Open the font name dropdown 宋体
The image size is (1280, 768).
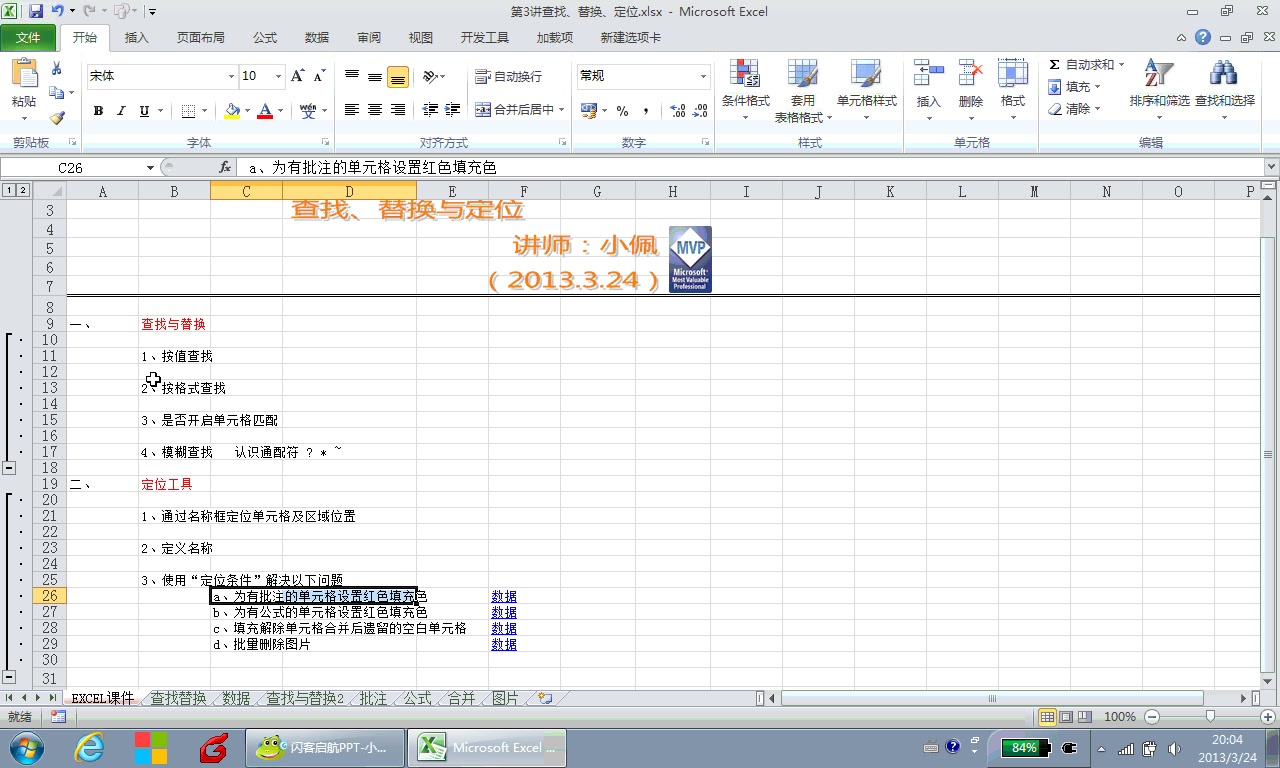(231, 76)
